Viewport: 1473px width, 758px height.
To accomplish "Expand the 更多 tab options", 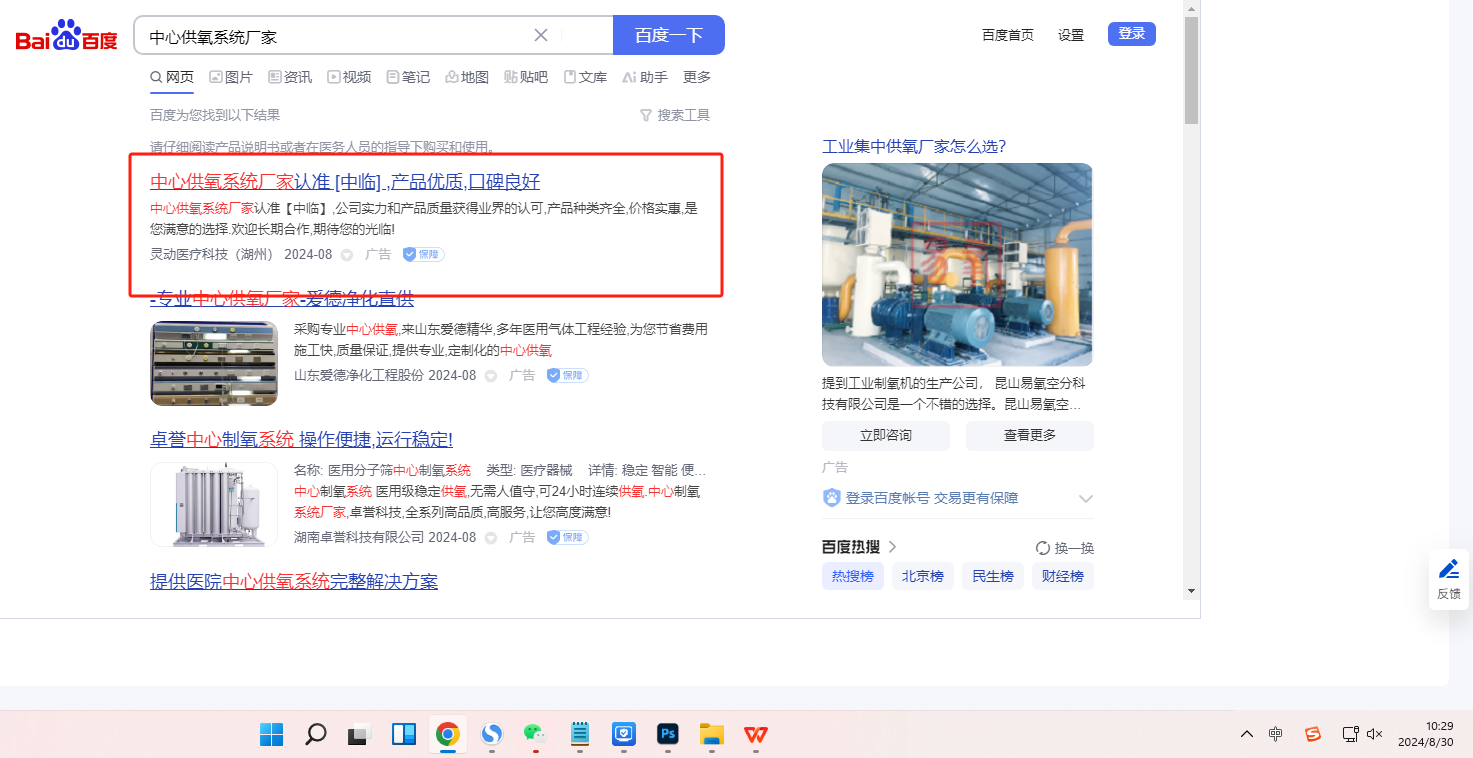I will click(x=697, y=77).
